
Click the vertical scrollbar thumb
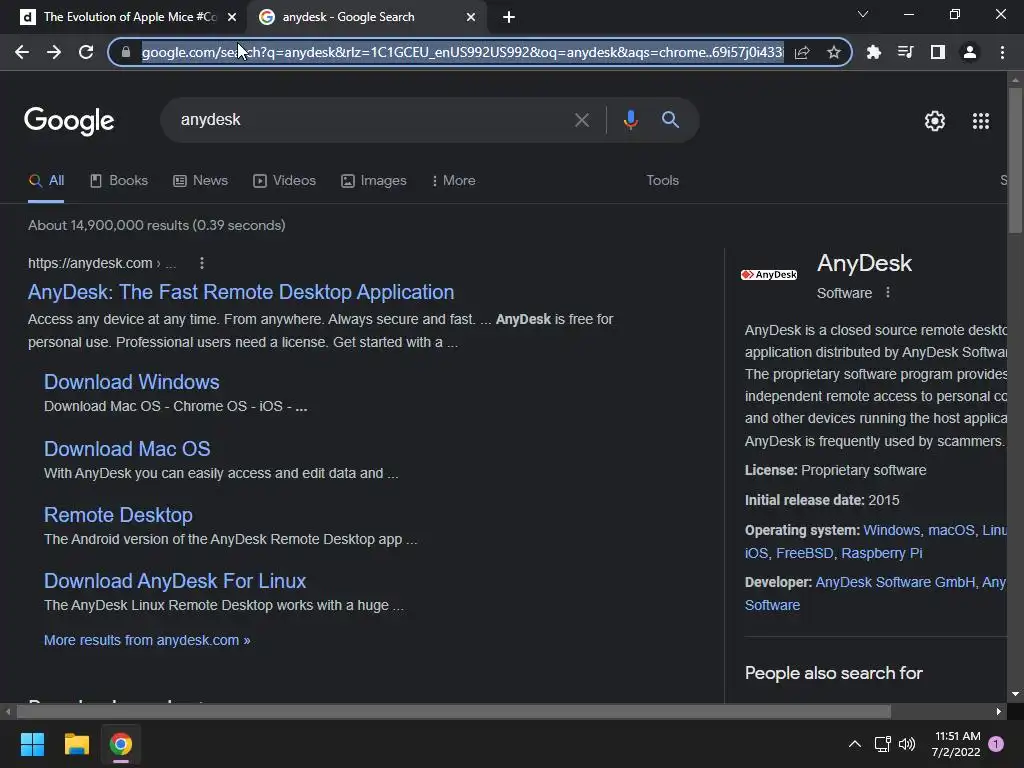click(1015, 159)
